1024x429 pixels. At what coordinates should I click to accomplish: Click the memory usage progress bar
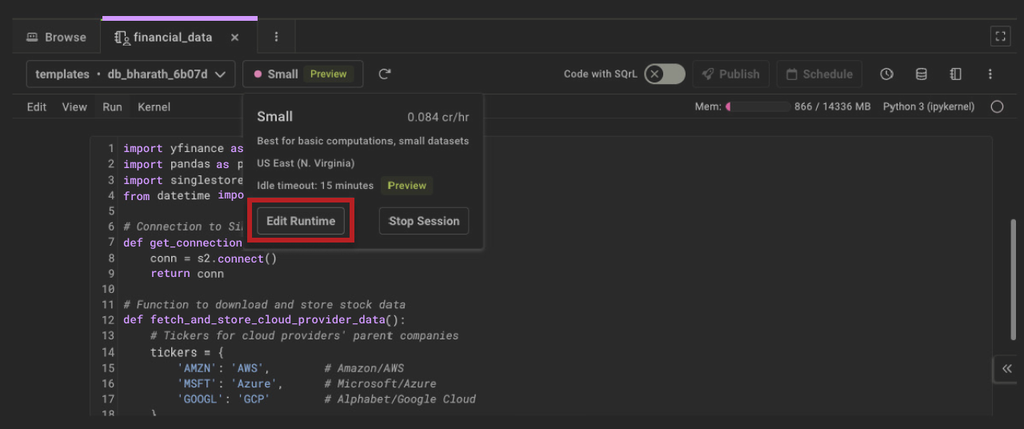pos(757,107)
